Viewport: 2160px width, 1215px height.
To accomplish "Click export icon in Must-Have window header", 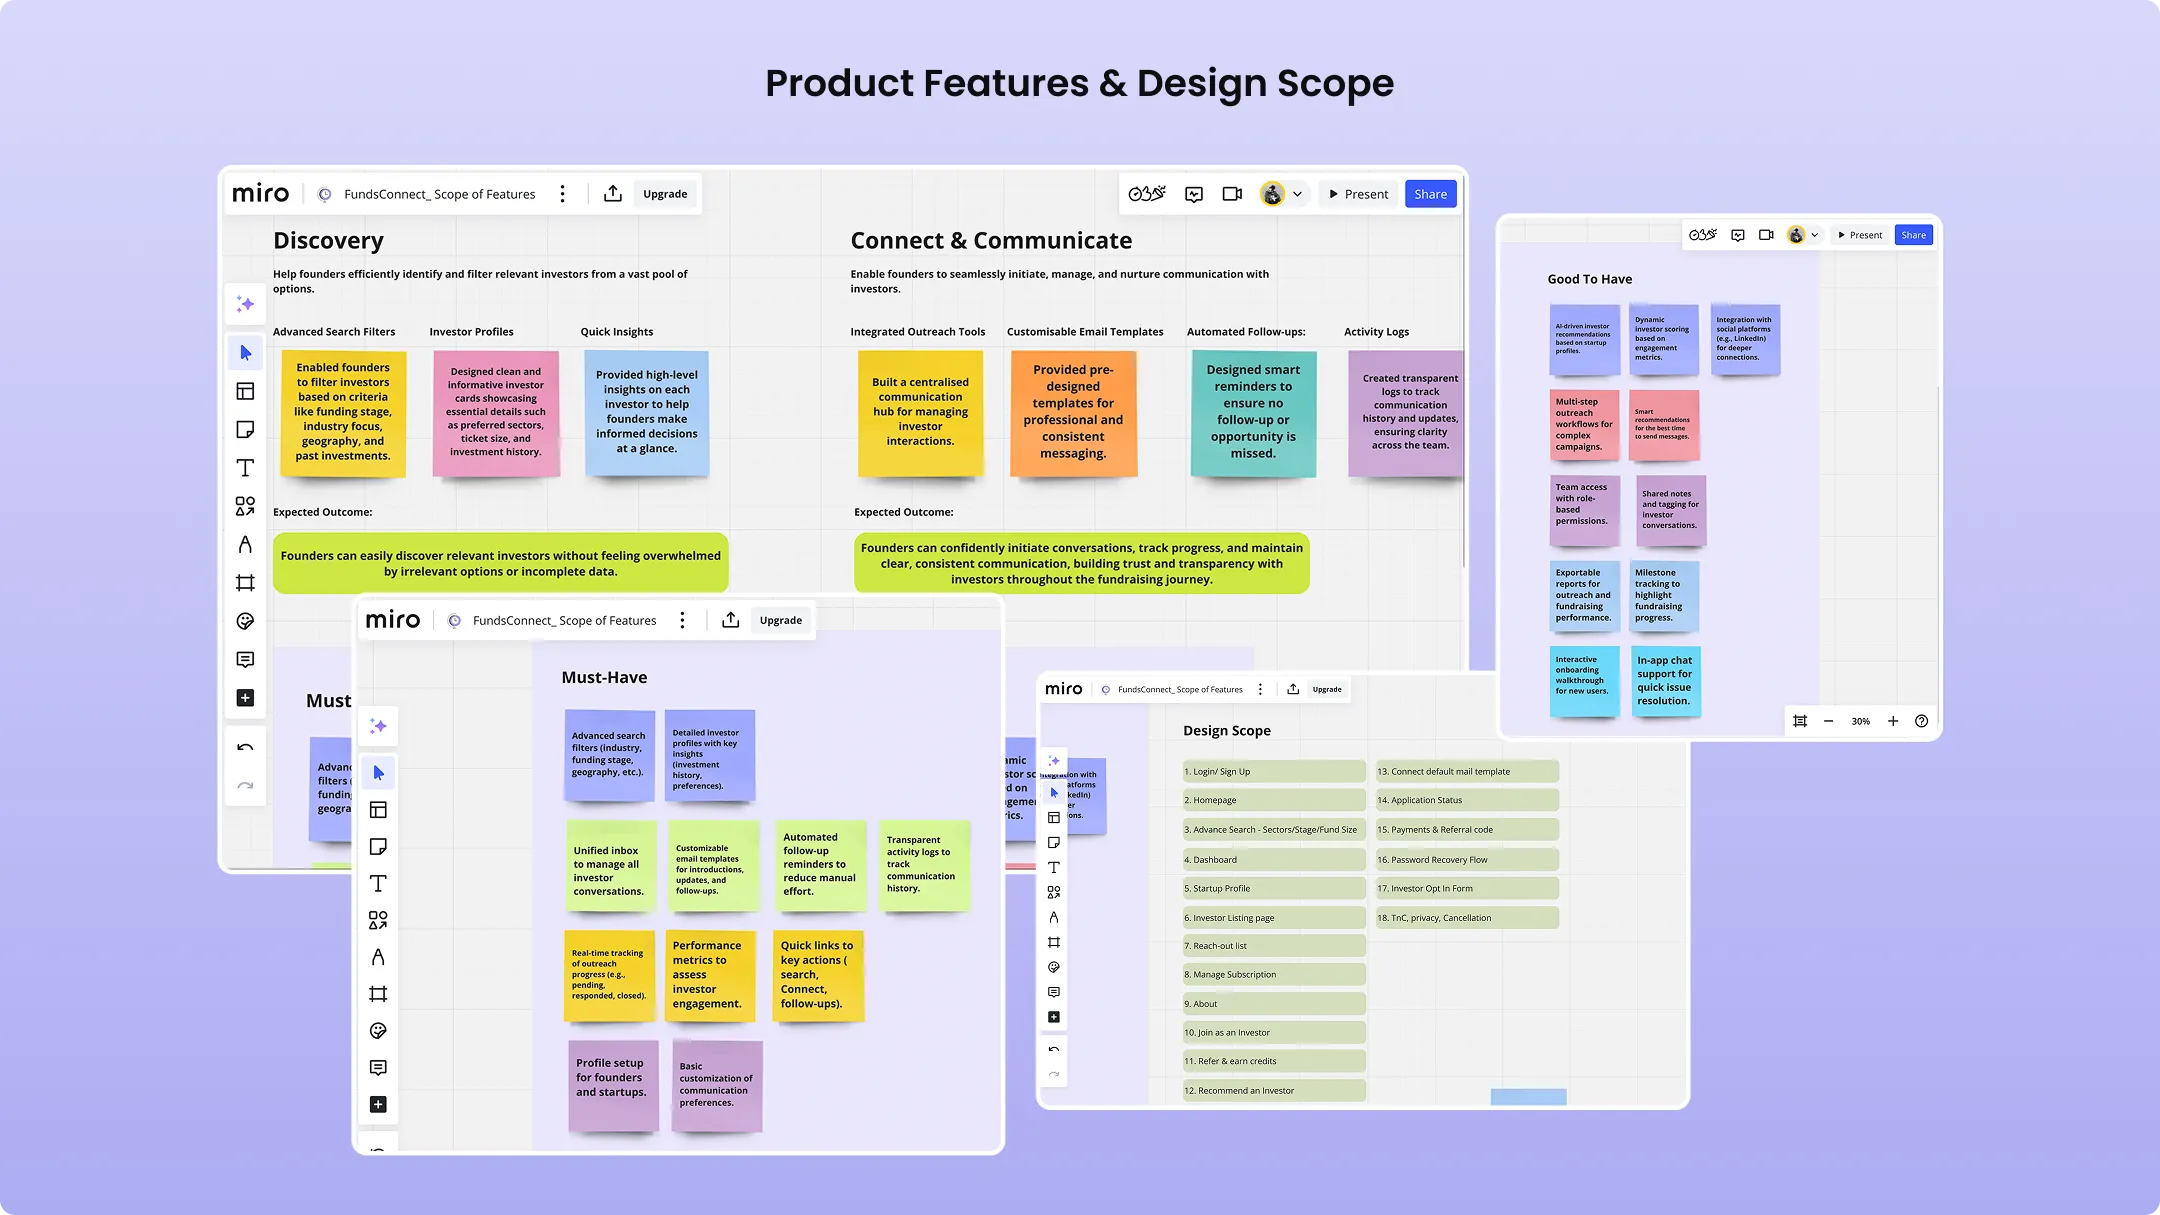I will 731,620.
